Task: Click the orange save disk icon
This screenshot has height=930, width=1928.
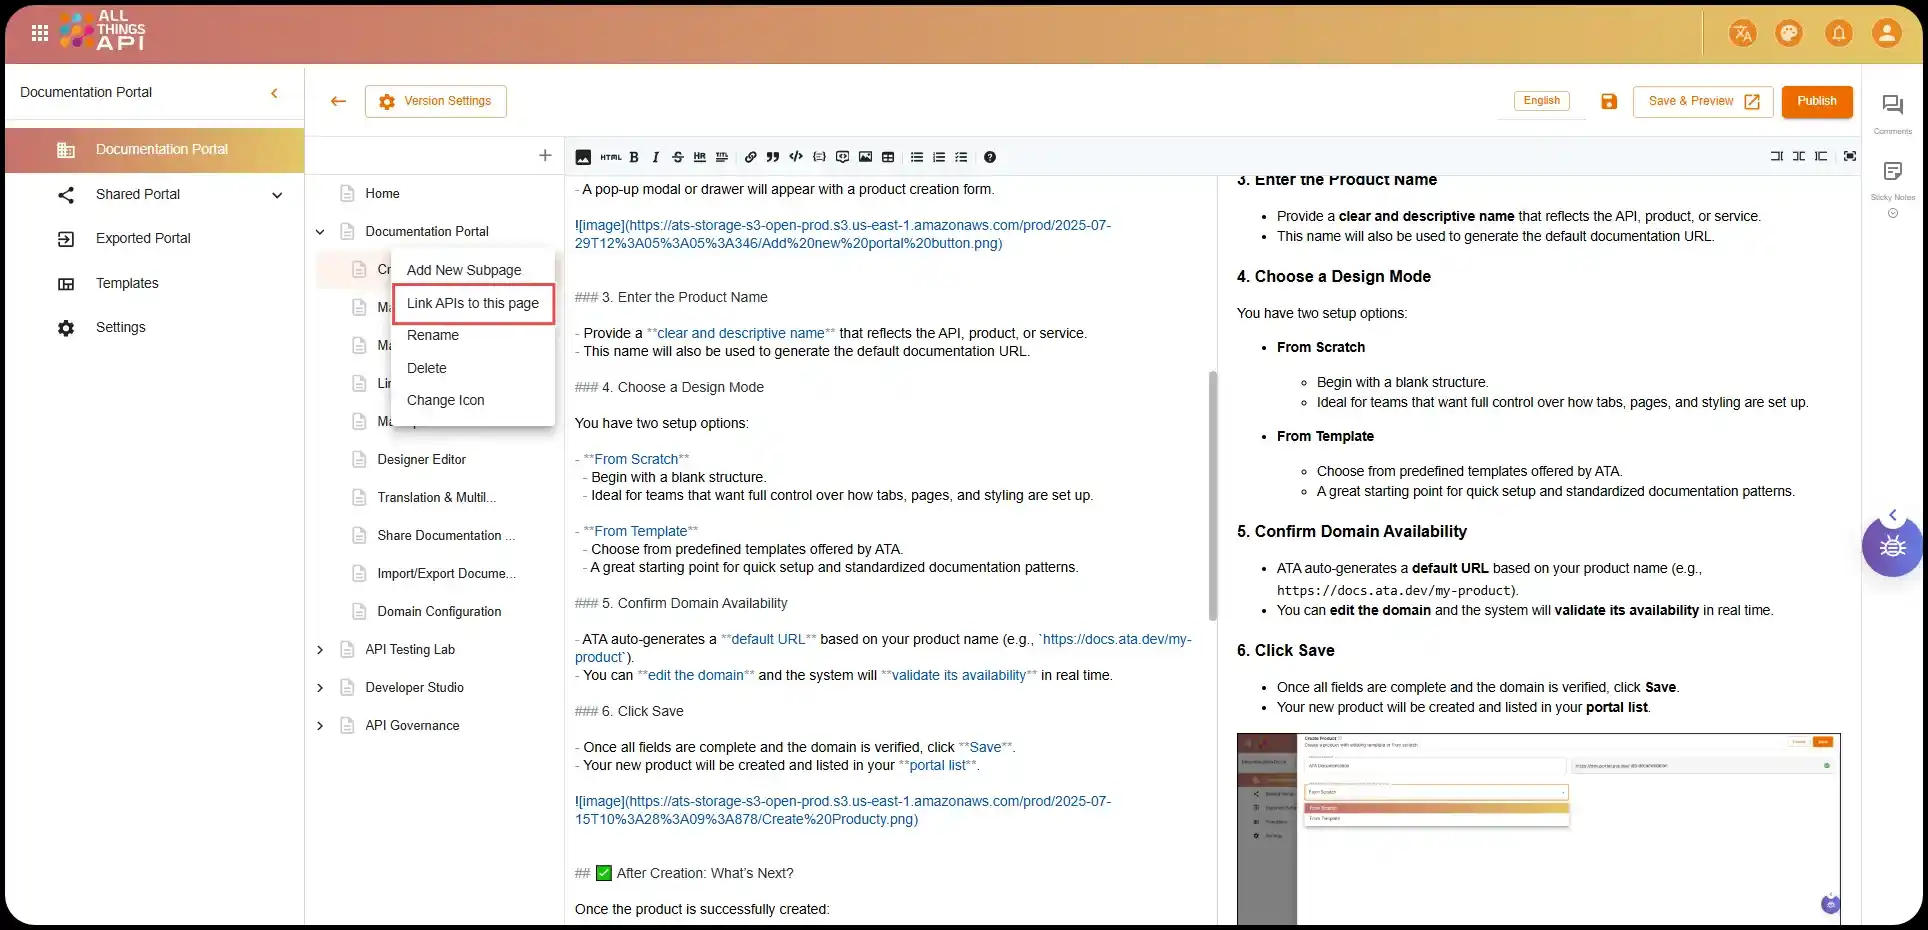Action: (x=1609, y=101)
